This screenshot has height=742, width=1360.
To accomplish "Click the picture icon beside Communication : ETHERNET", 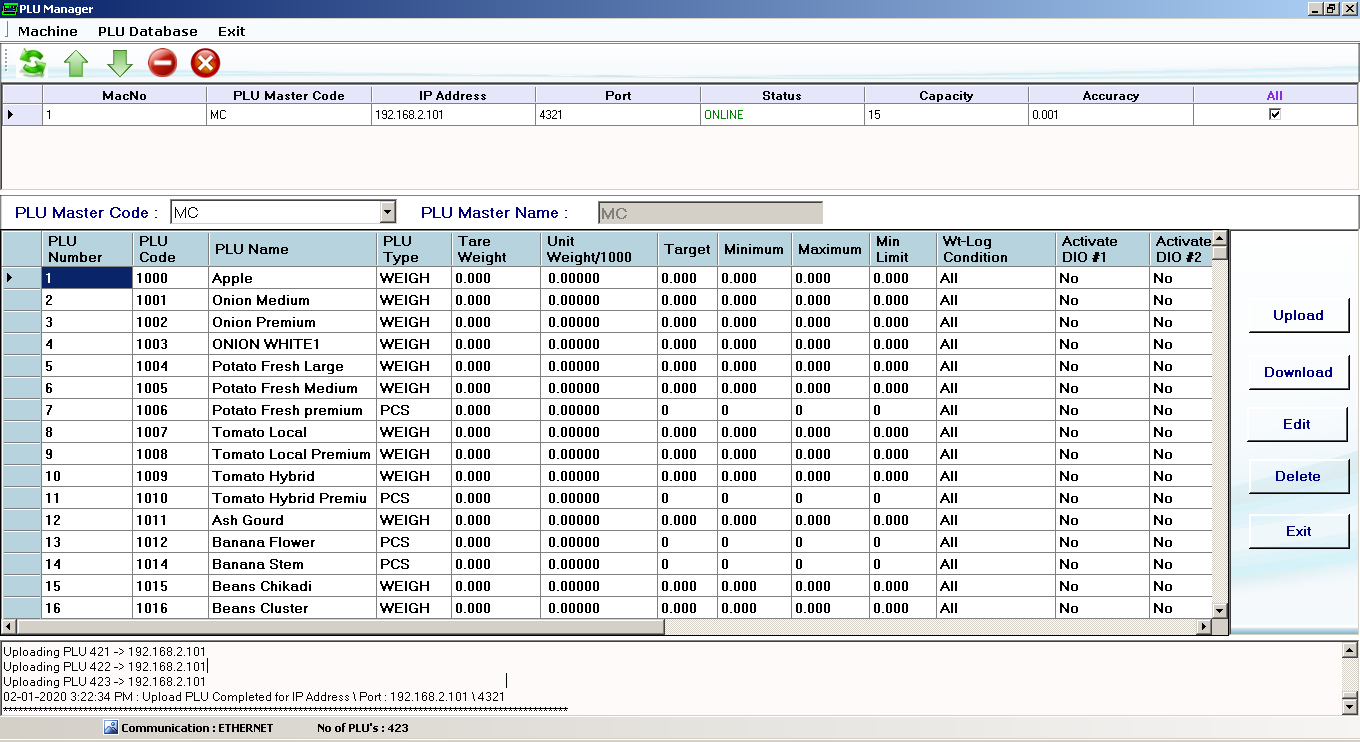I will pos(111,727).
